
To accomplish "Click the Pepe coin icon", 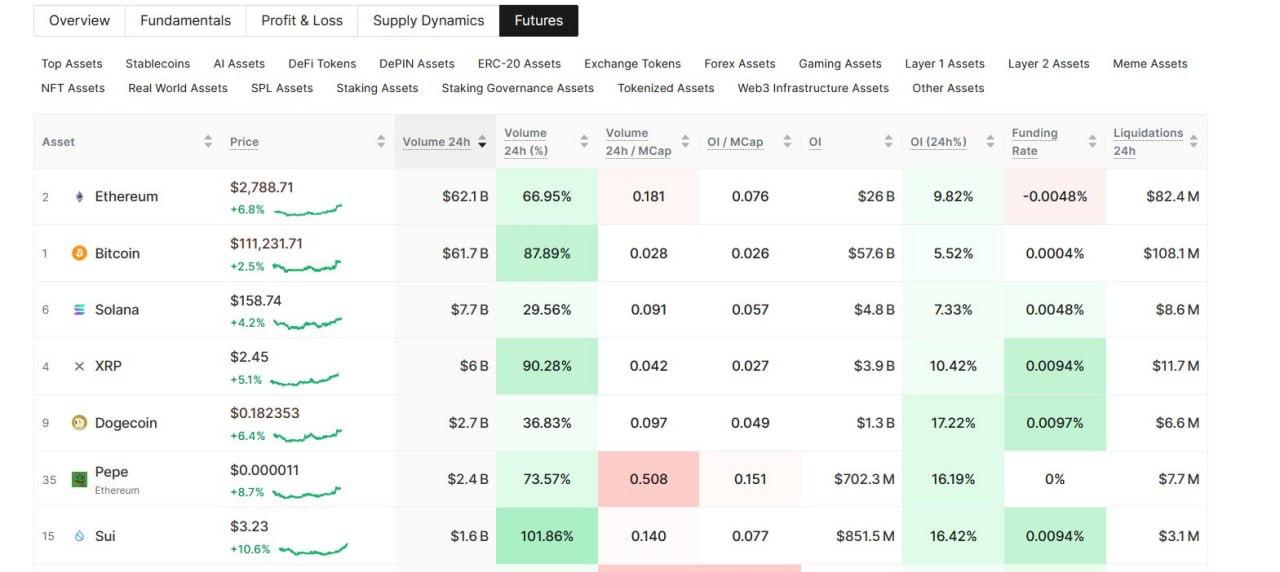I will click(x=80, y=479).
